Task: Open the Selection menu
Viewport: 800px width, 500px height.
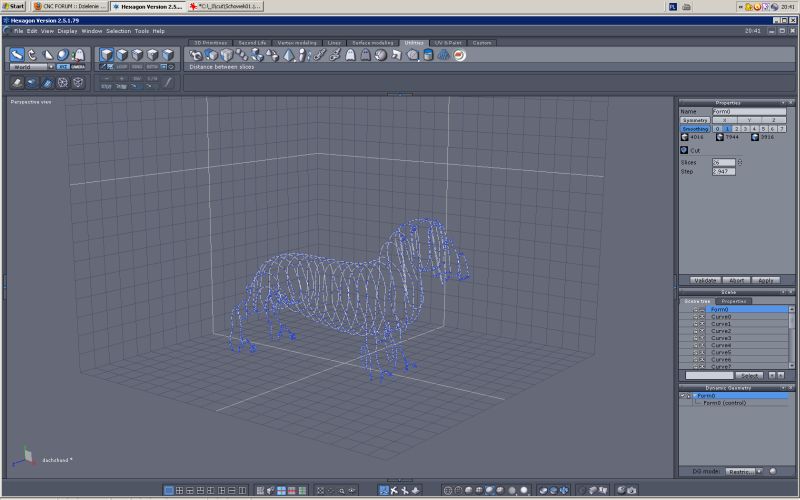Action: [x=118, y=31]
